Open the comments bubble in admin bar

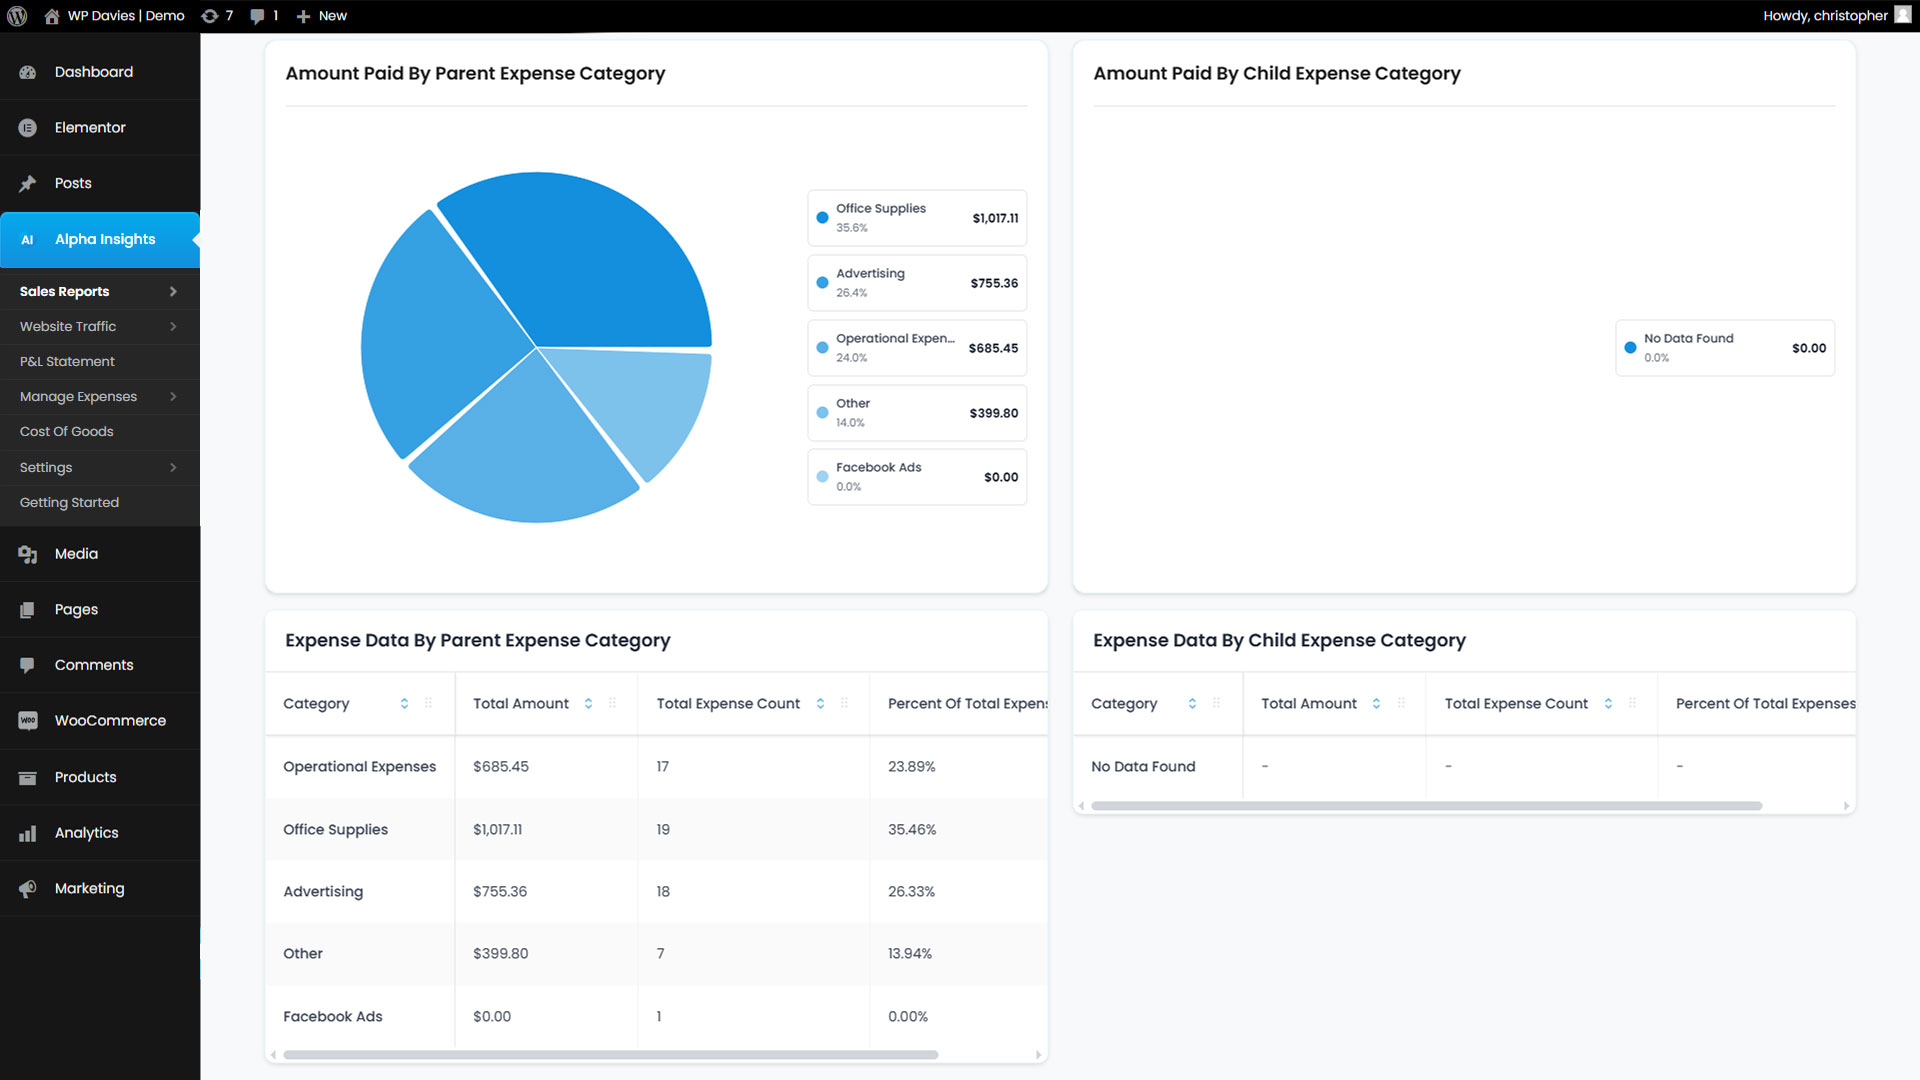258,16
